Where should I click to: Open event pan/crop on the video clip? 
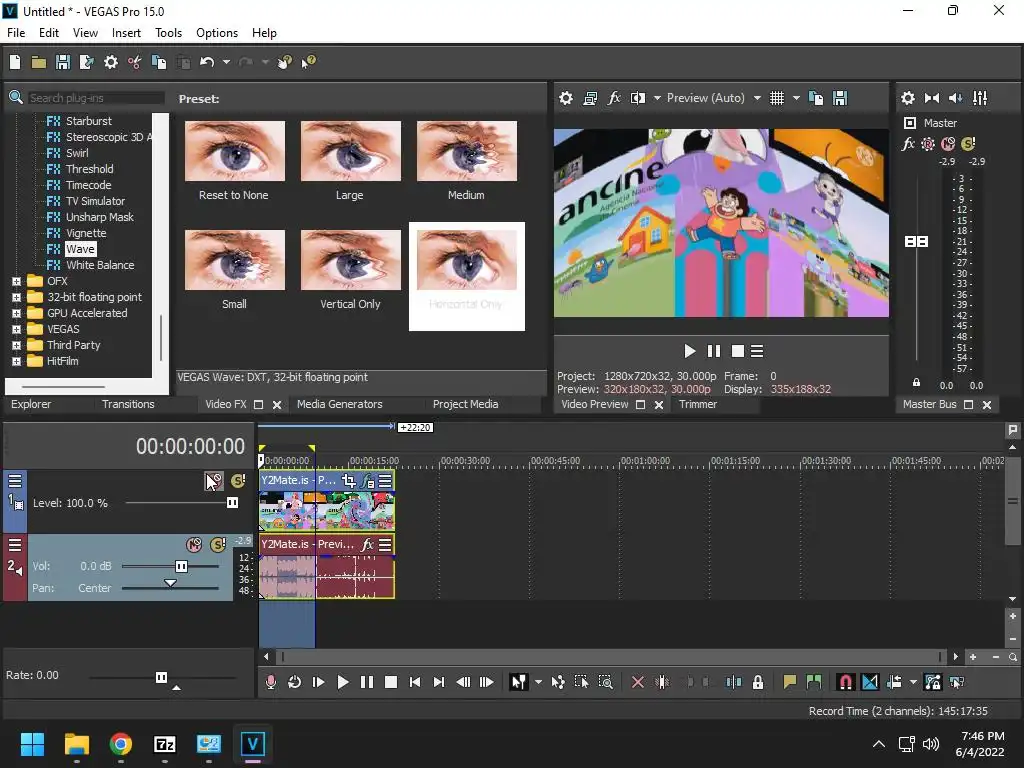[x=349, y=481]
